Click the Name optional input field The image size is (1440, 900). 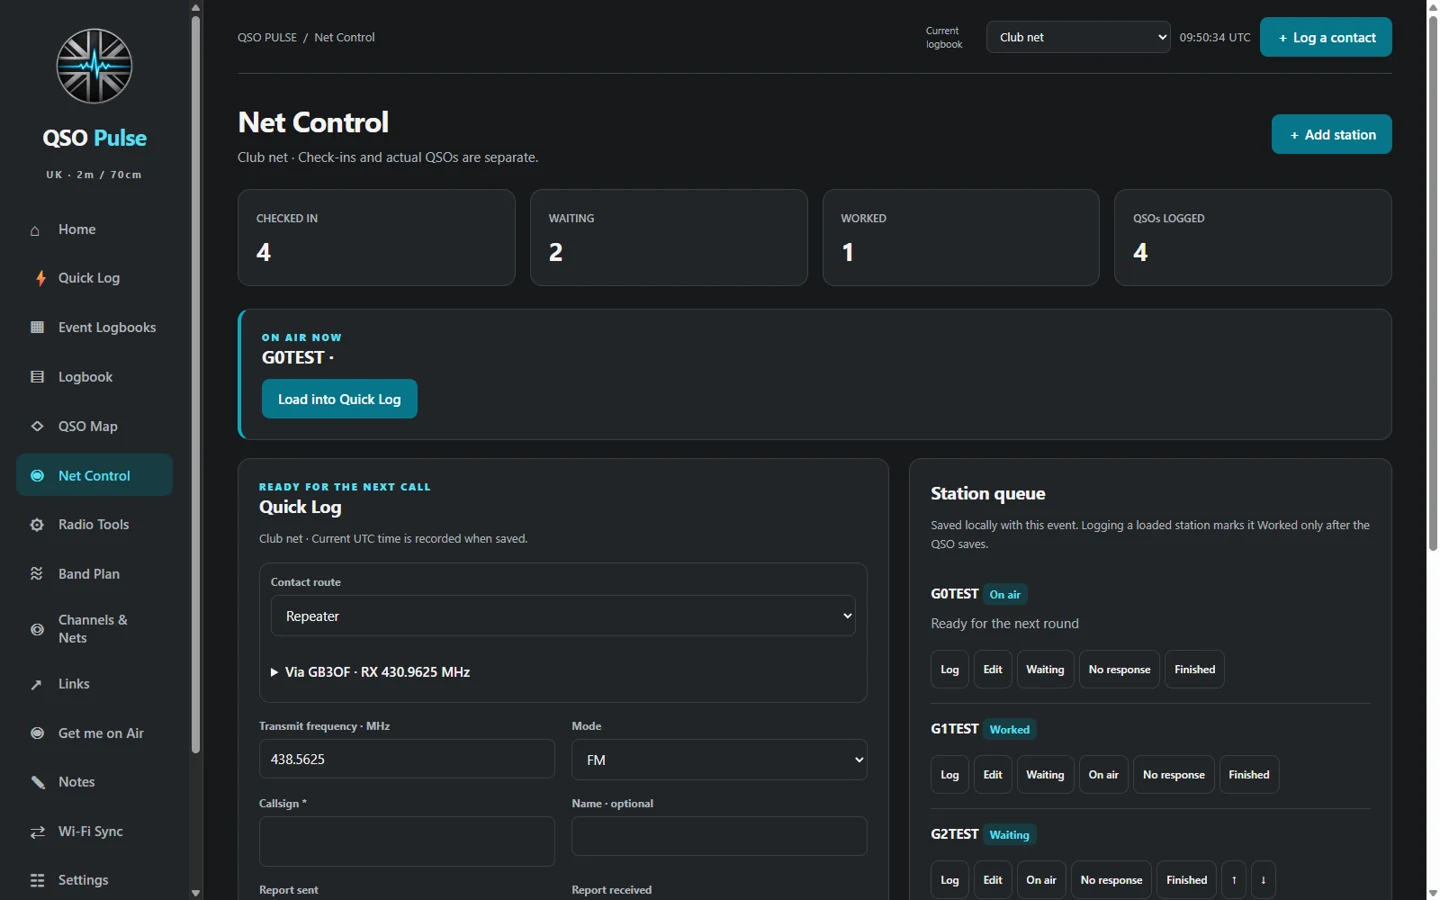tap(719, 836)
